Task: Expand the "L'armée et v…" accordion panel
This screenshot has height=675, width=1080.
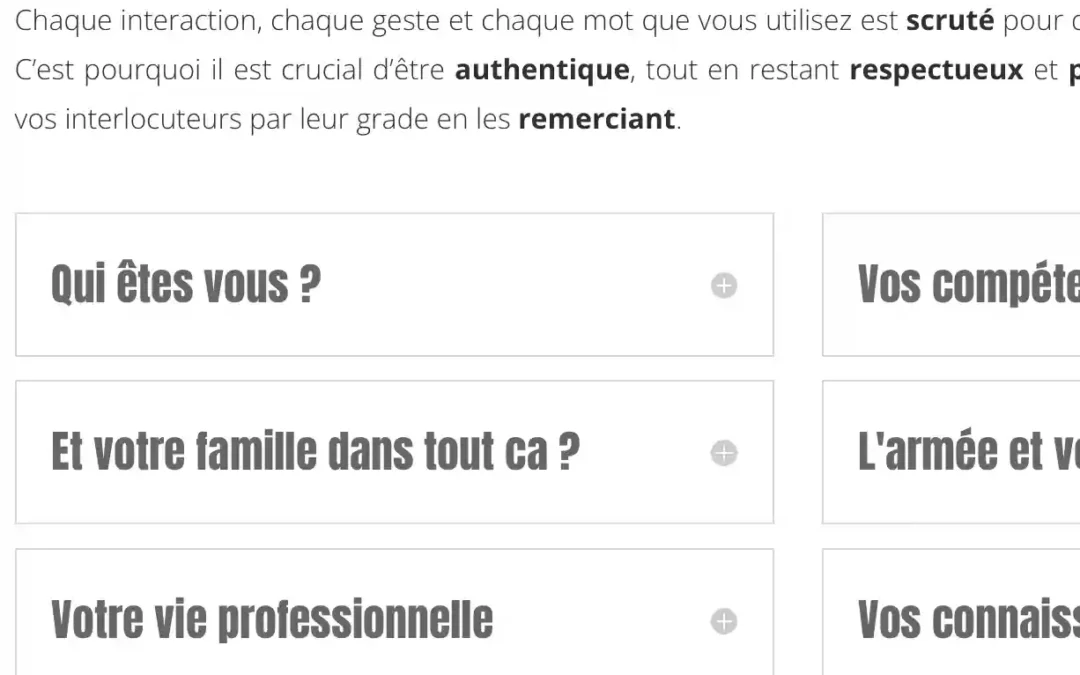Action: [967, 453]
